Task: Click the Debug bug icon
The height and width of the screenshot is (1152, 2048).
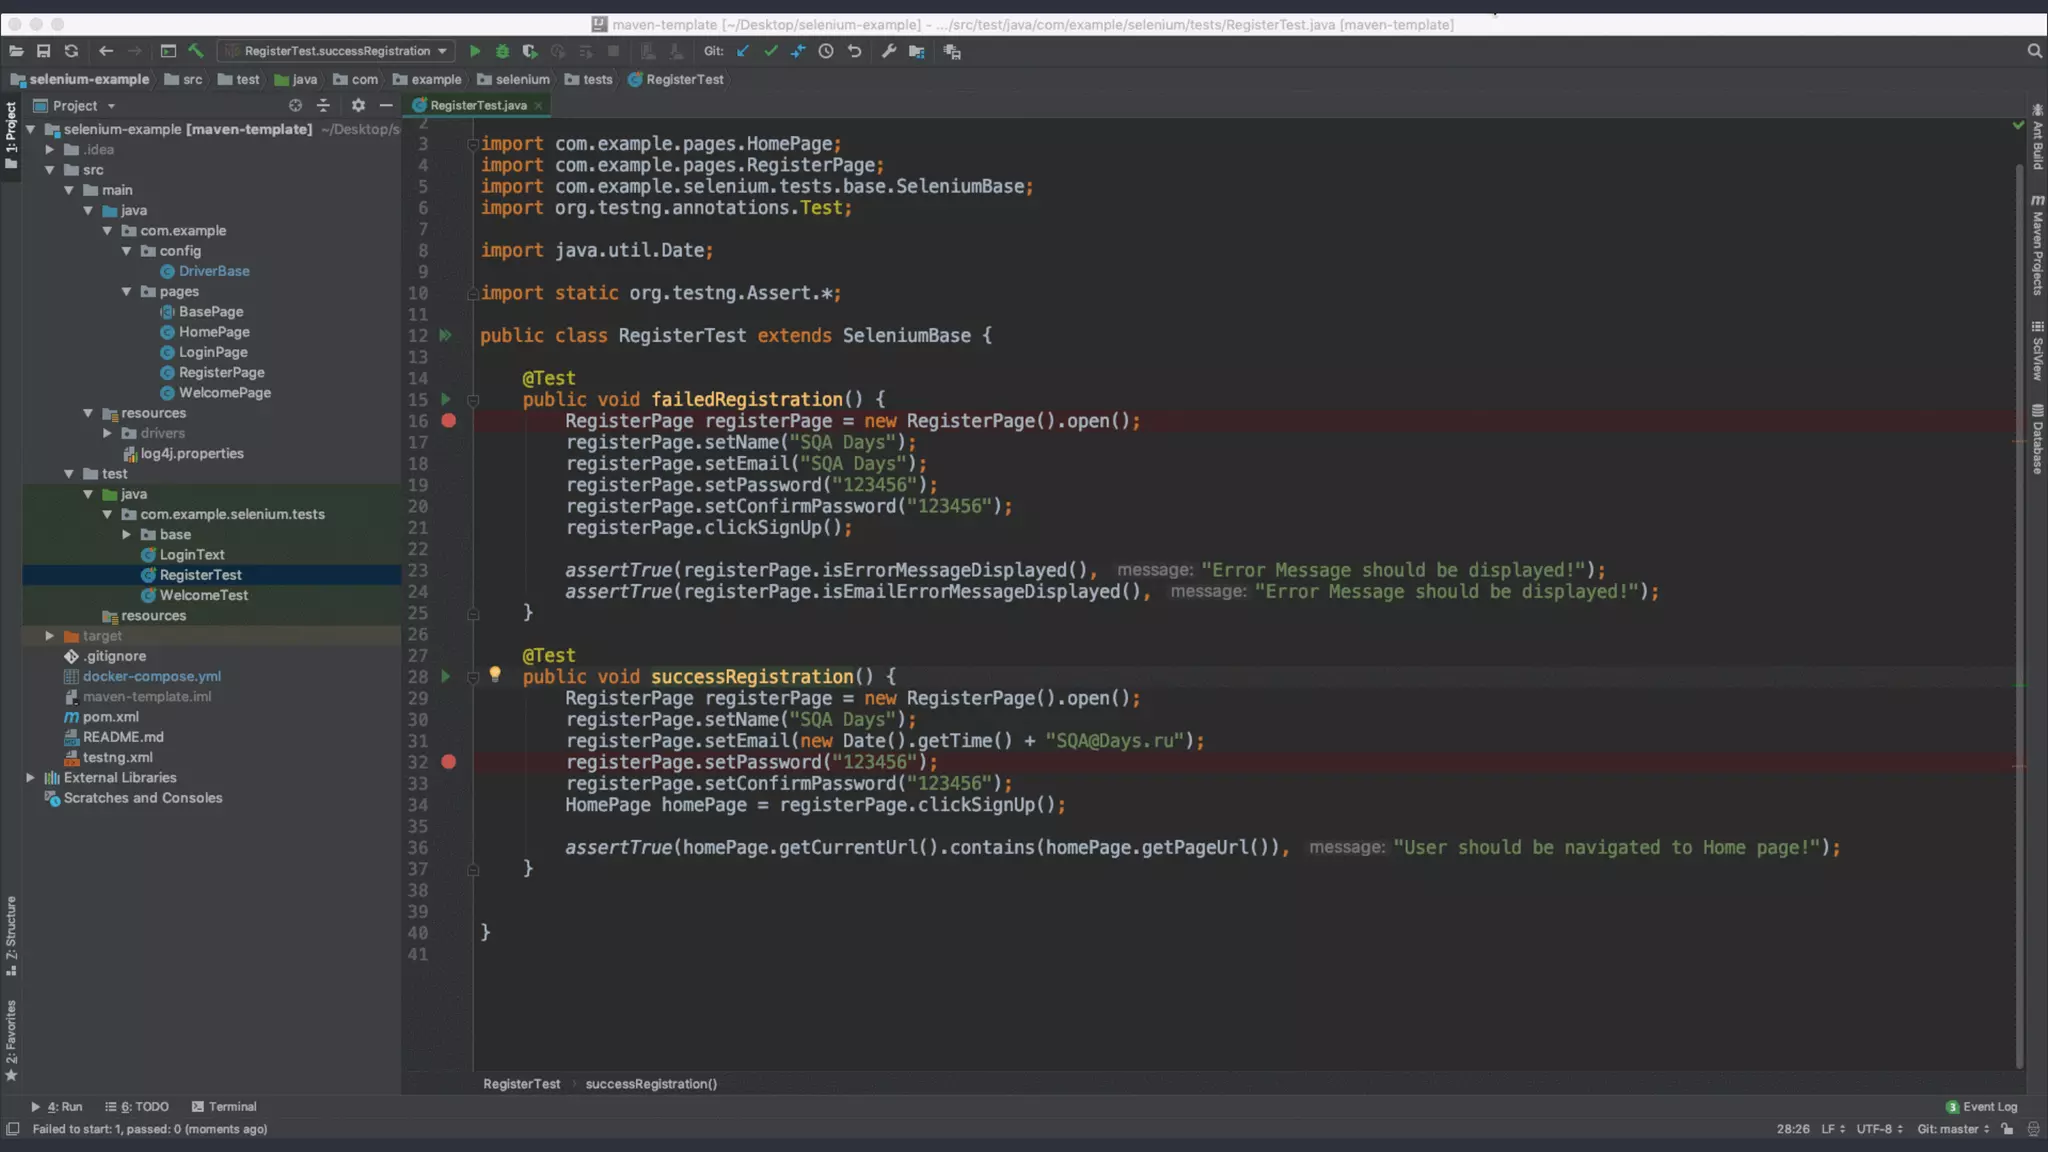Action: tap(502, 51)
